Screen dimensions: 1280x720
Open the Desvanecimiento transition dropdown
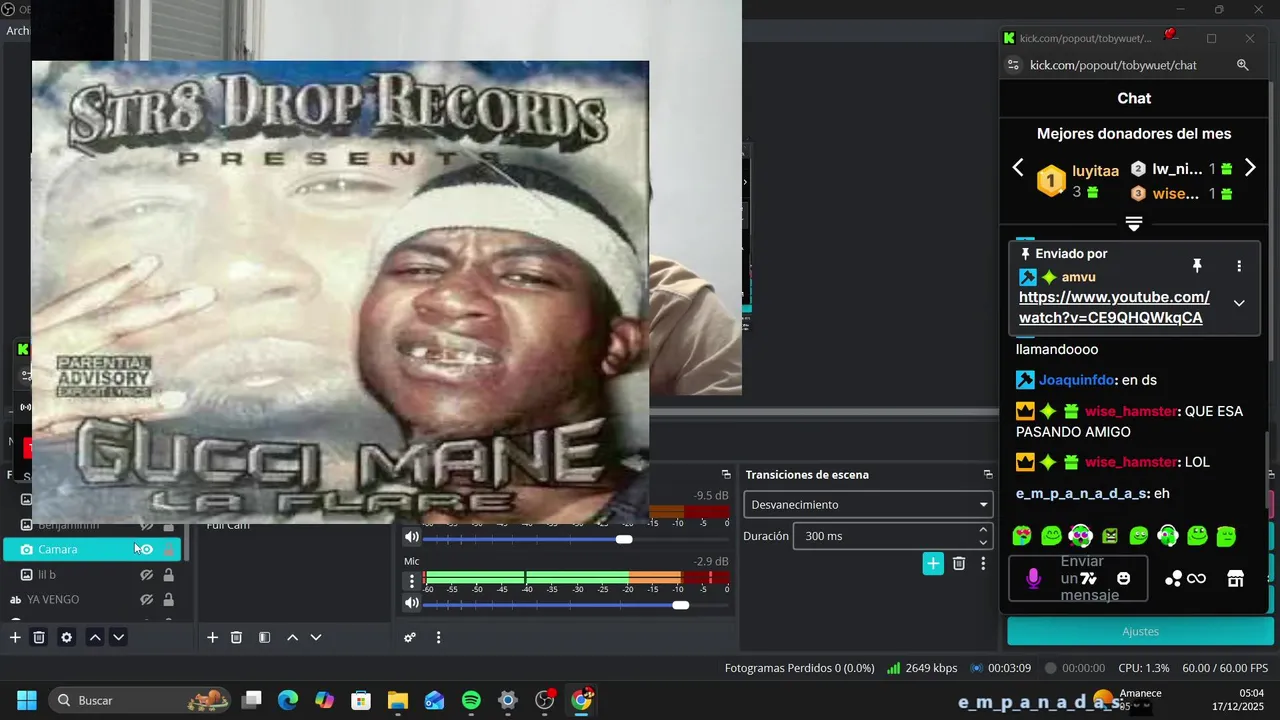(x=867, y=504)
